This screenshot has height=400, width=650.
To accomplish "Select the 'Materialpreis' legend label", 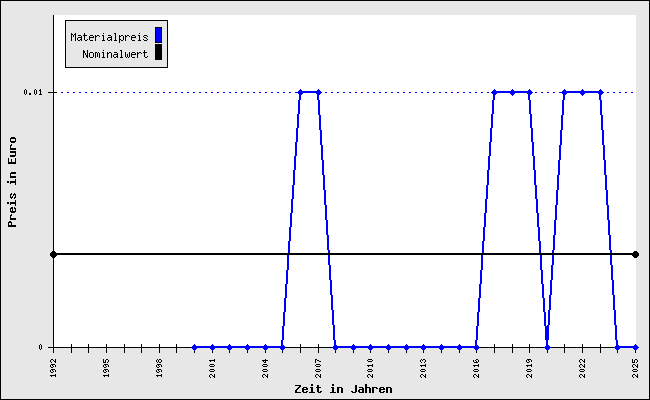I will click(x=109, y=37).
